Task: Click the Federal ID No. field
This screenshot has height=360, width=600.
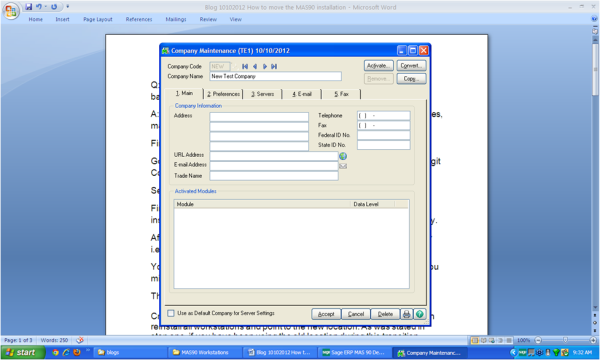Action: tap(383, 135)
